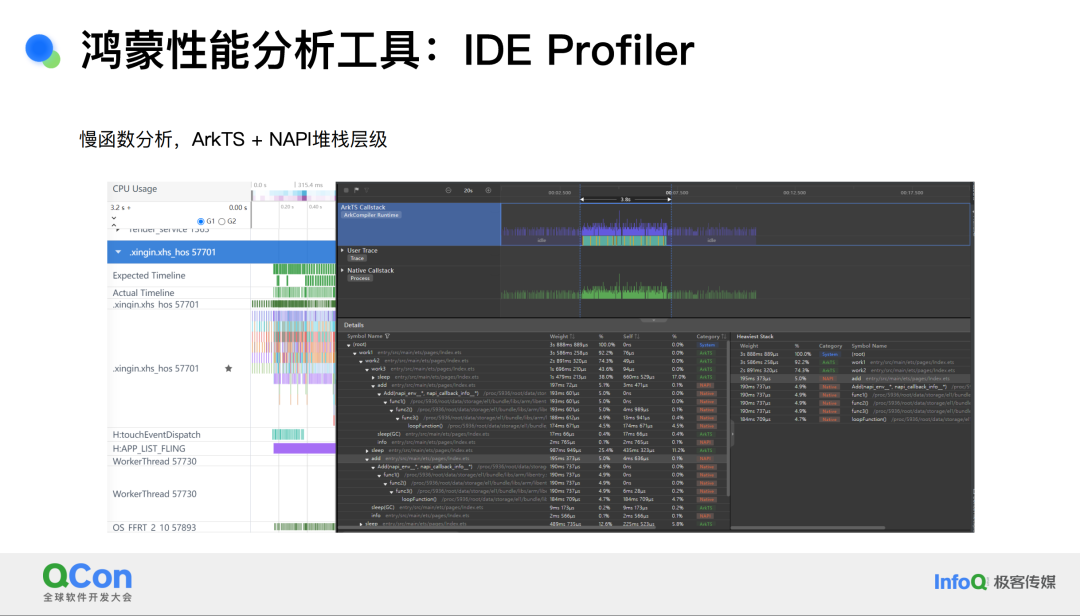Select the loopFunction() row in Heaviest Stack
The image size is (1080, 616).
(852, 419)
